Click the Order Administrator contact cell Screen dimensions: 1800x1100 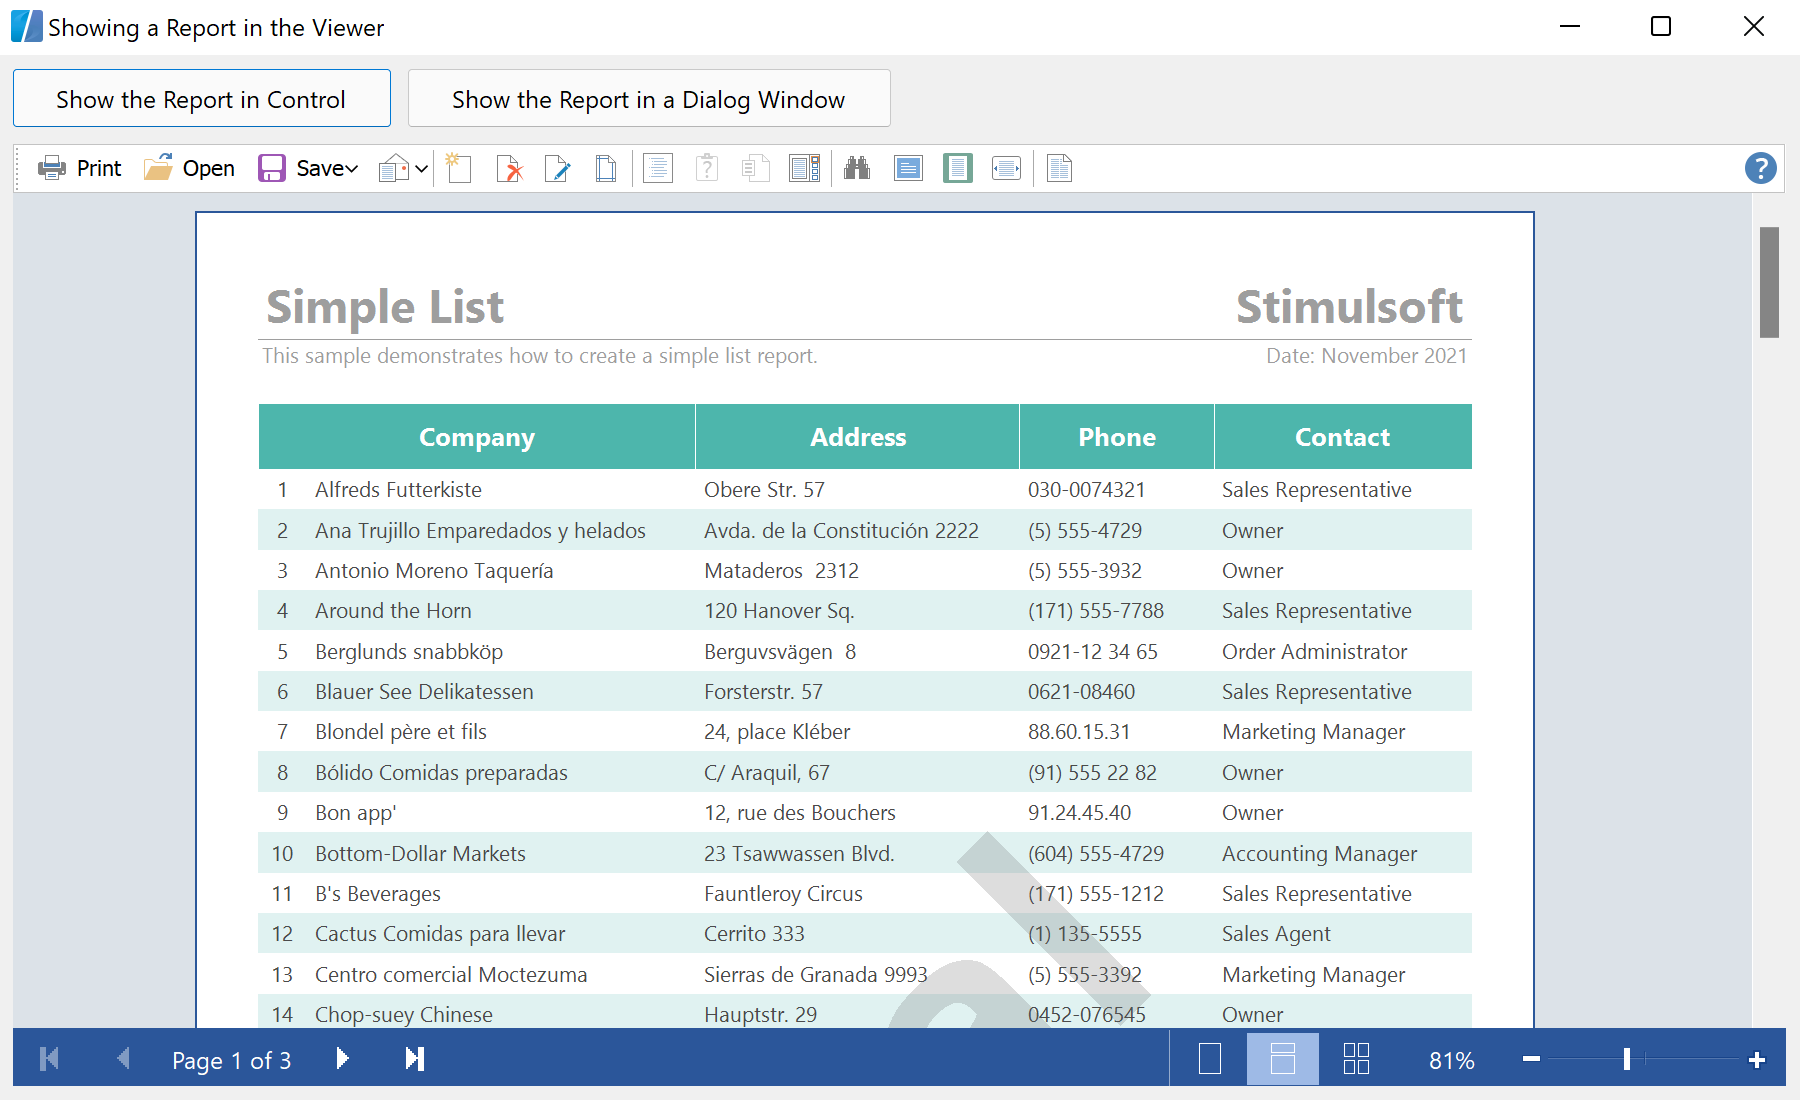click(x=1314, y=652)
